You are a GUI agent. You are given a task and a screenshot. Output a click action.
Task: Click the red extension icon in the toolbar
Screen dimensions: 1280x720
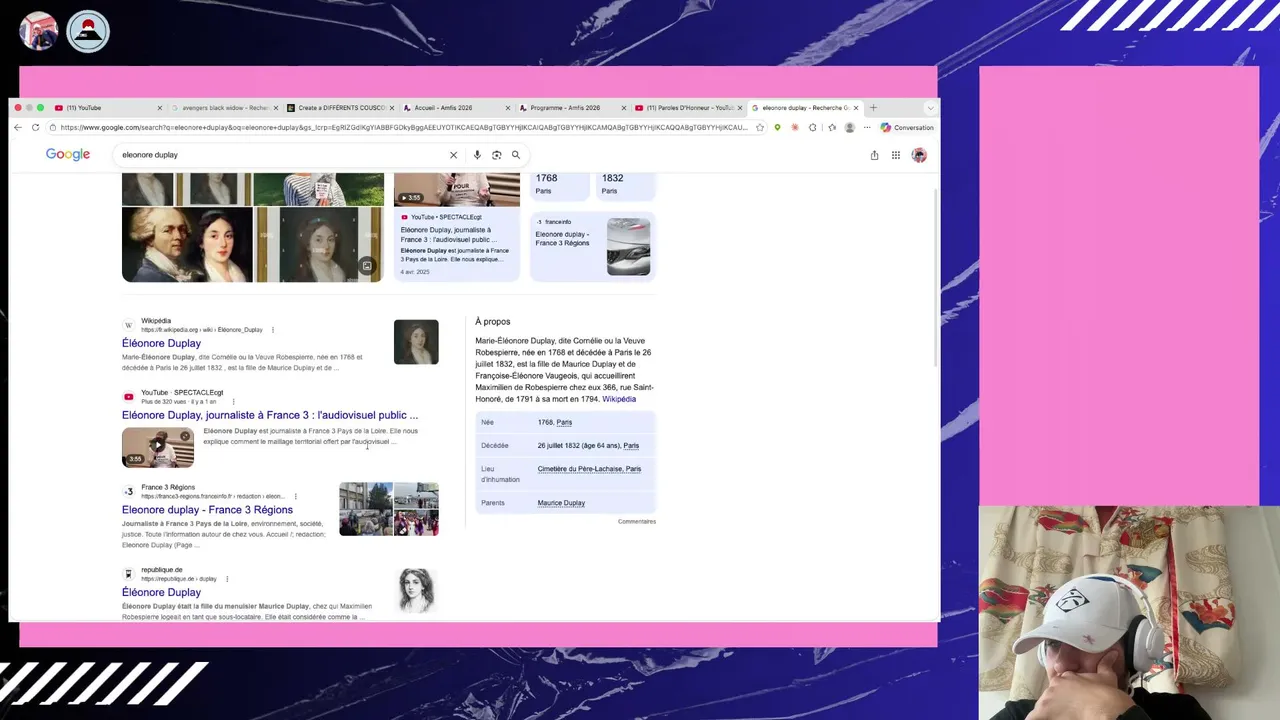coord(795,127)
